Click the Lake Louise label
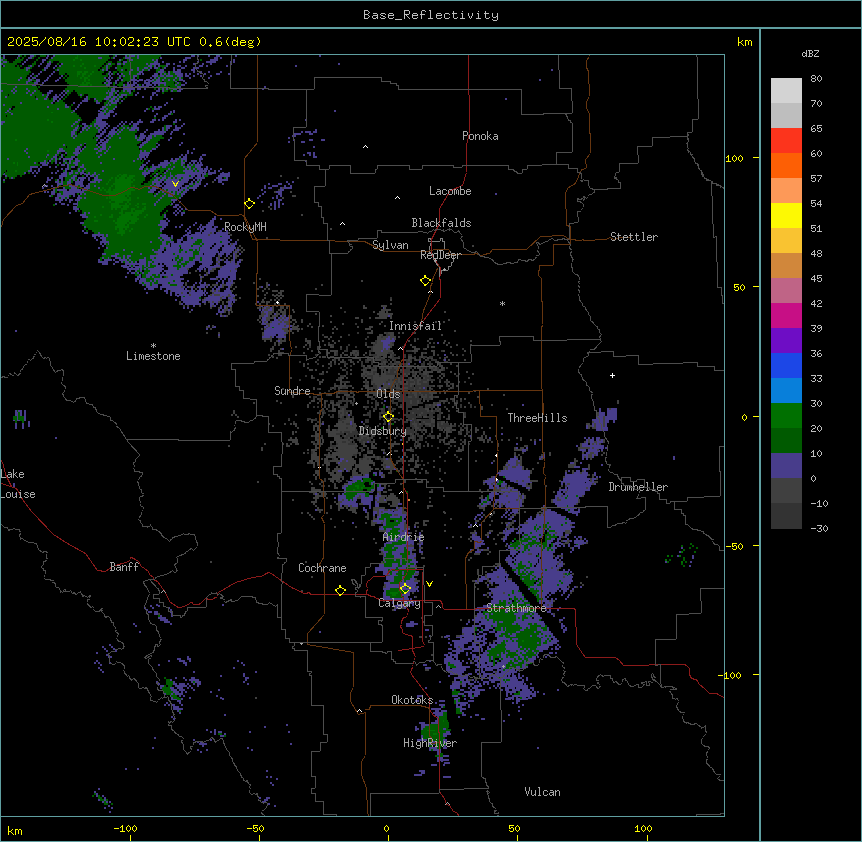Screen dimensions: 862x842 pos(18,484)
